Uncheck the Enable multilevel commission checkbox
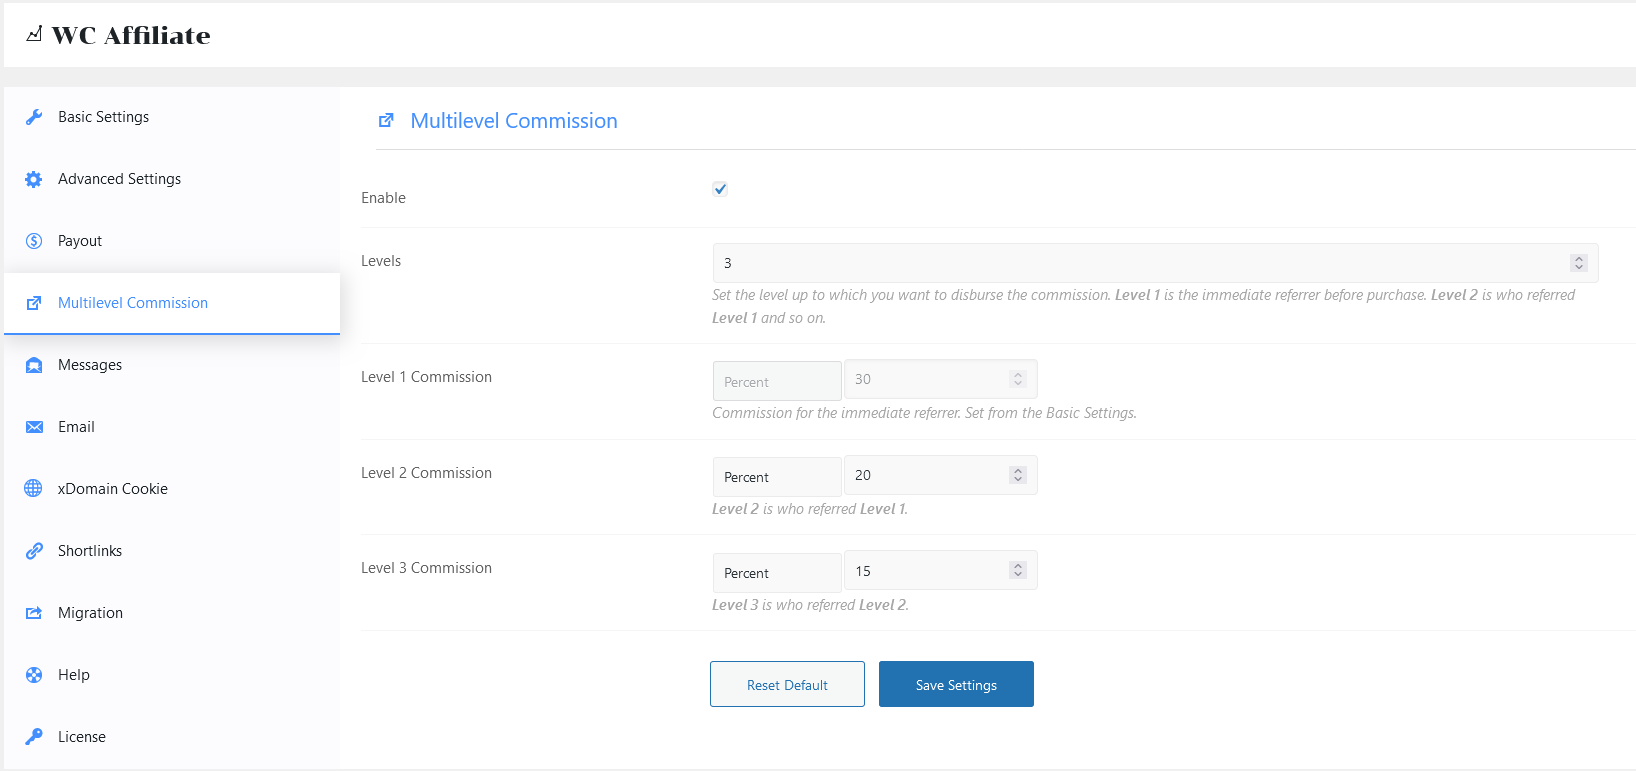This screenshot has height=771, width=1636. coord(720,189)
